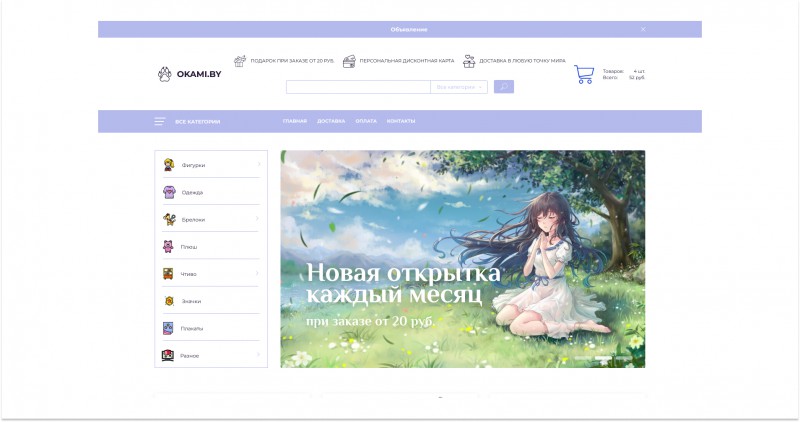The image size is (800, 422).
Task: Open the Одежда category link
Action: (192, 193)
